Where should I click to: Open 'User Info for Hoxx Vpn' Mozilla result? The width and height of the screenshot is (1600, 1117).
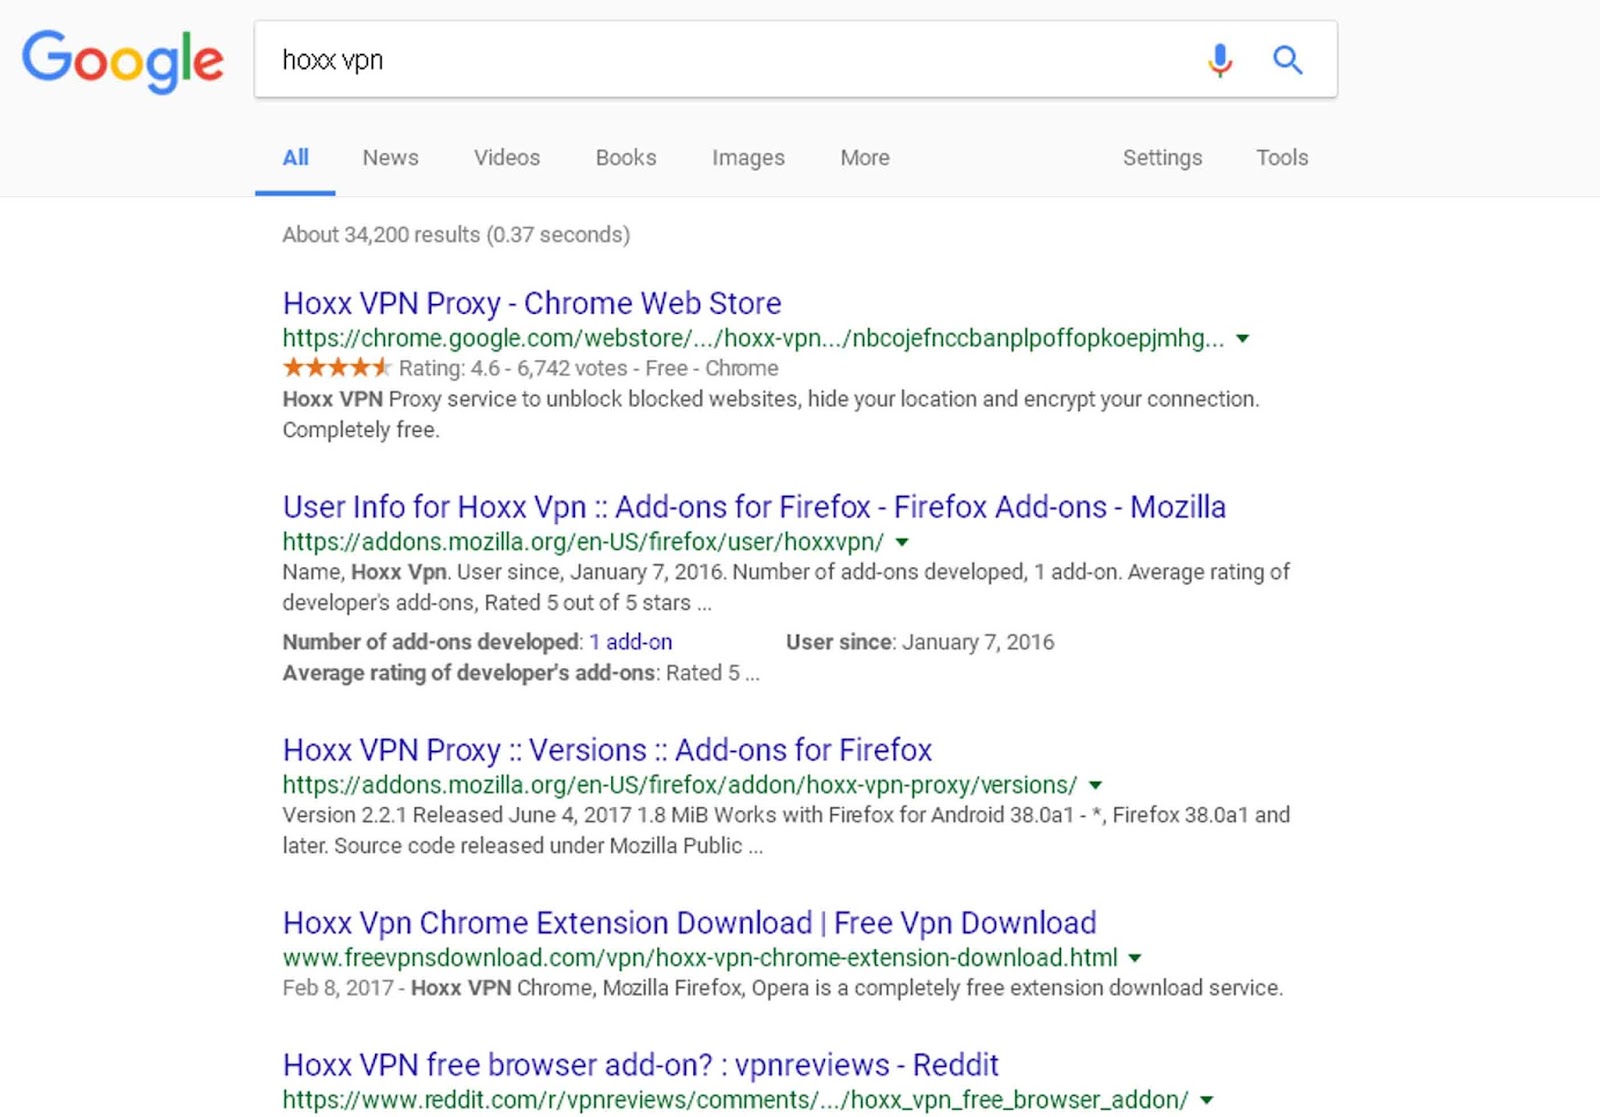tap(754, 507)
